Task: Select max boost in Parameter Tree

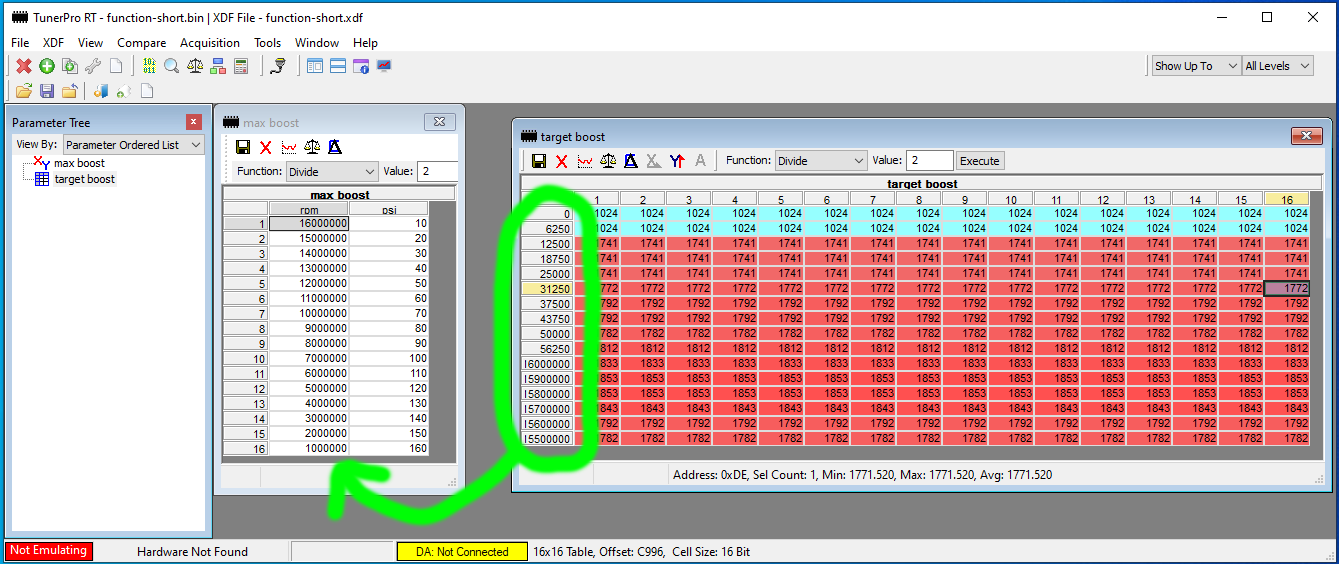Action: click(79, 163)
